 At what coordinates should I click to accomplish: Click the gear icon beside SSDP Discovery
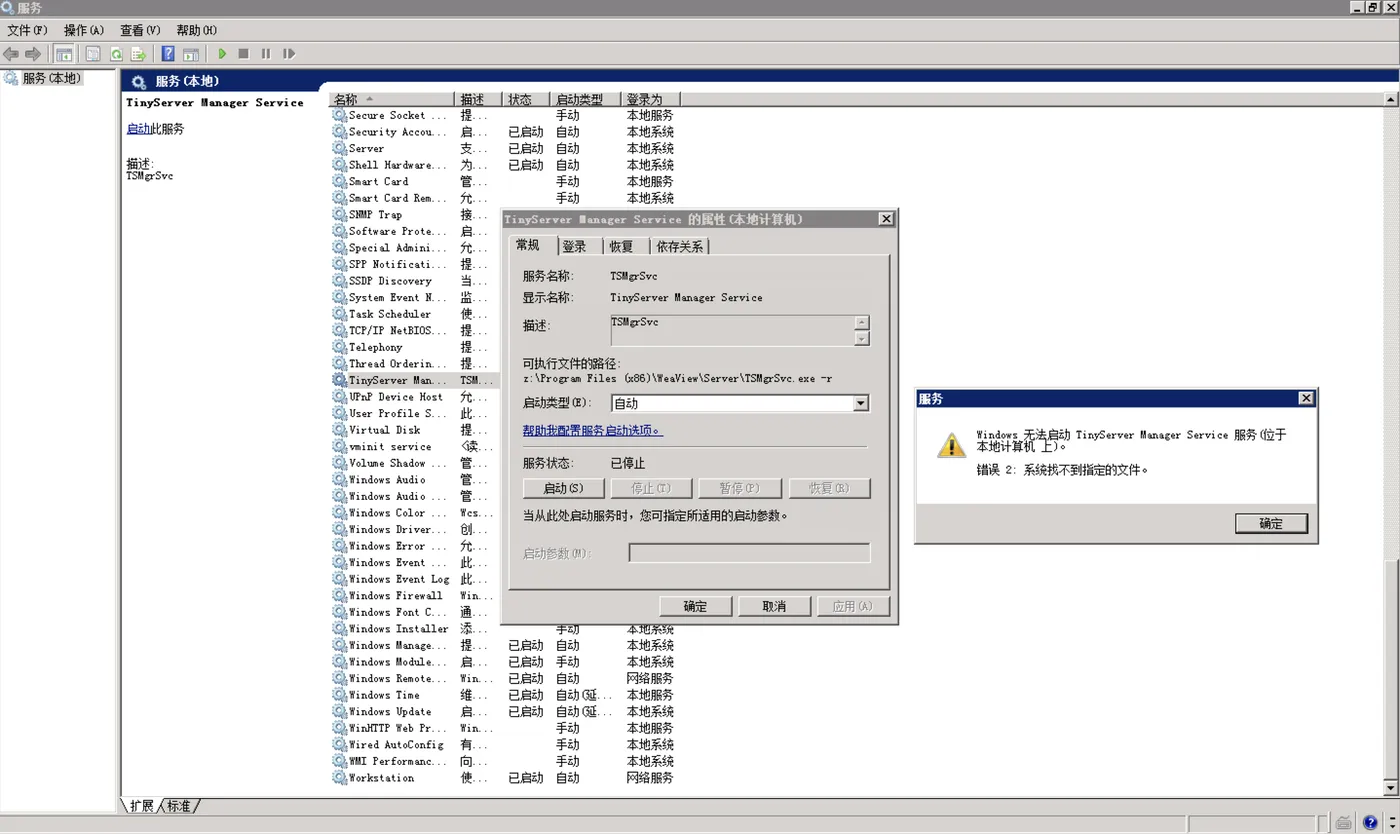(339, 281)
